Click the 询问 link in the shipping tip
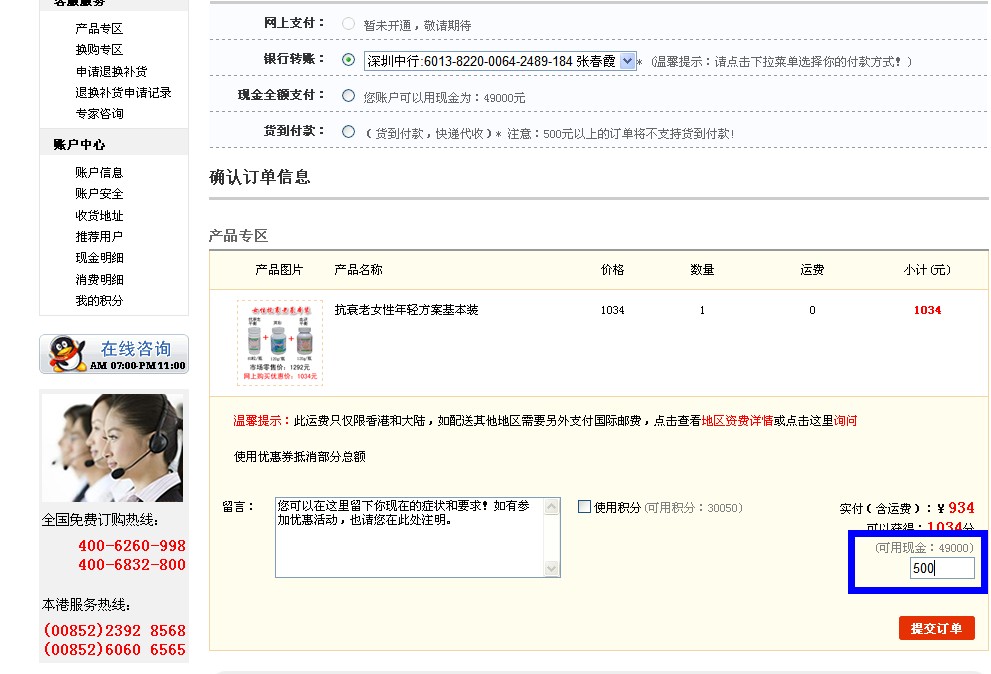The height and width of the screenshot is (674, 991). 845,420
